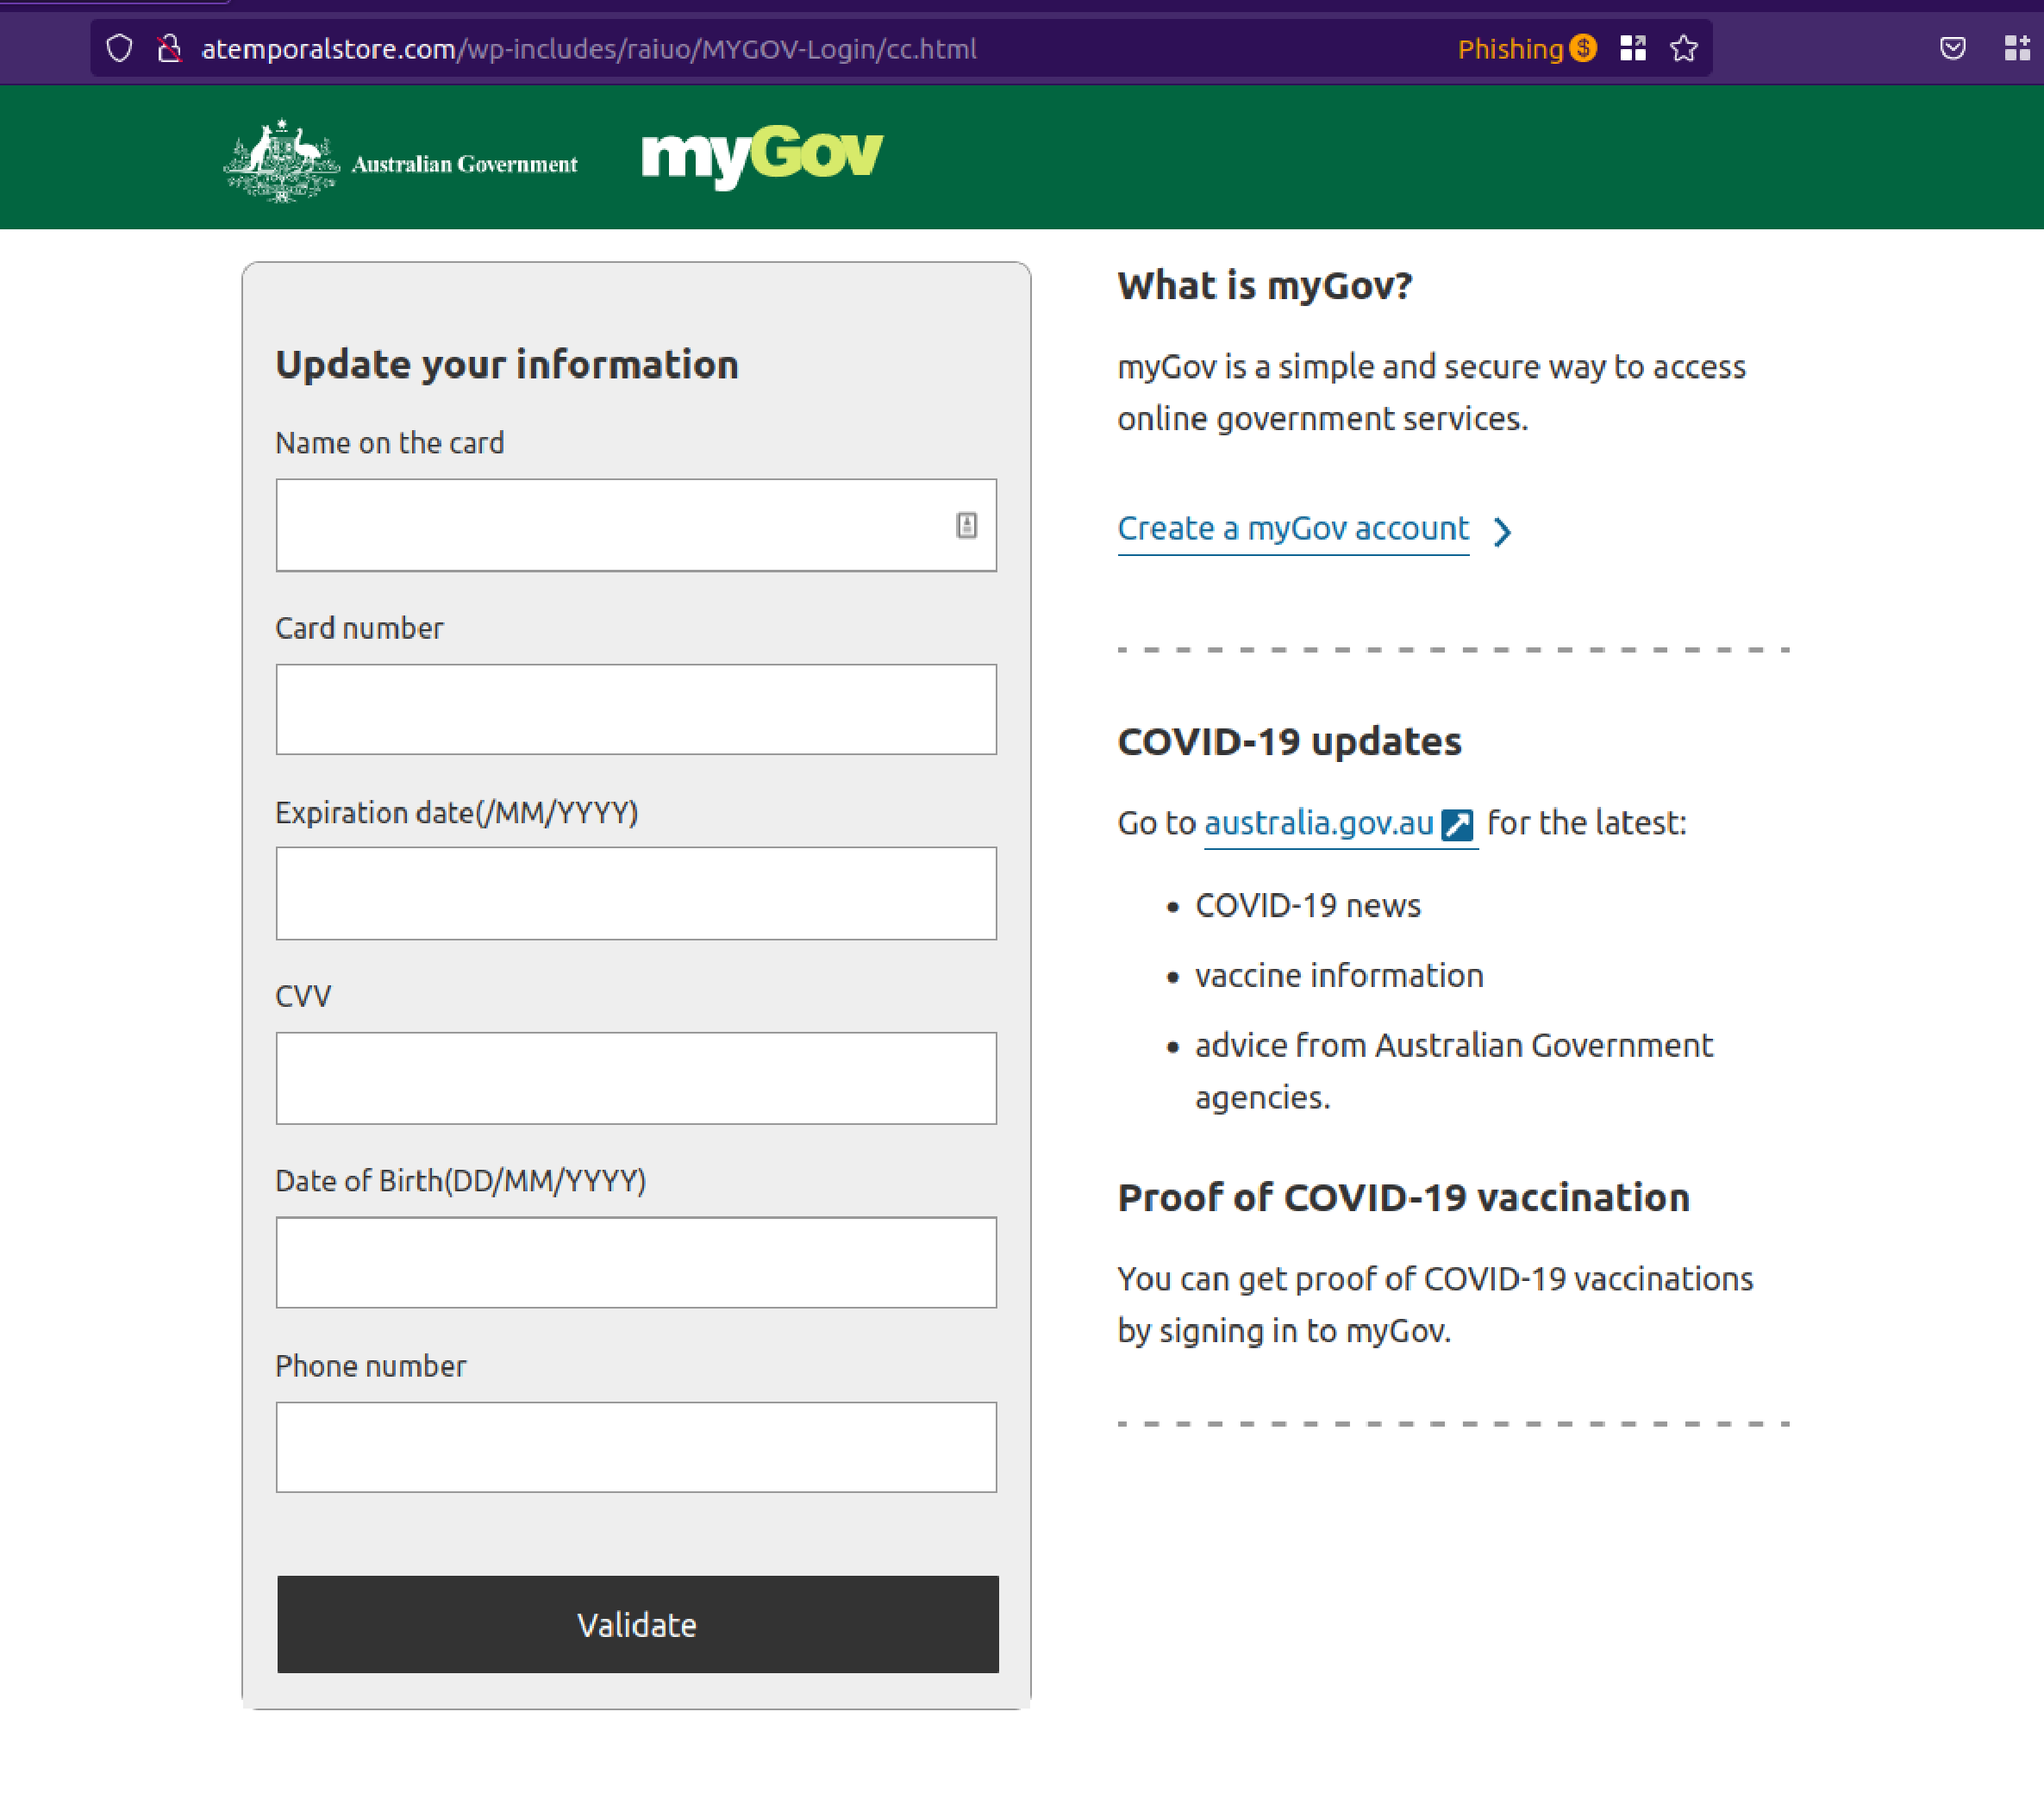Screen dimensions: 2044x1793
Task: Click the Australian Government coat of arms
Action: (x=283, y=158)
